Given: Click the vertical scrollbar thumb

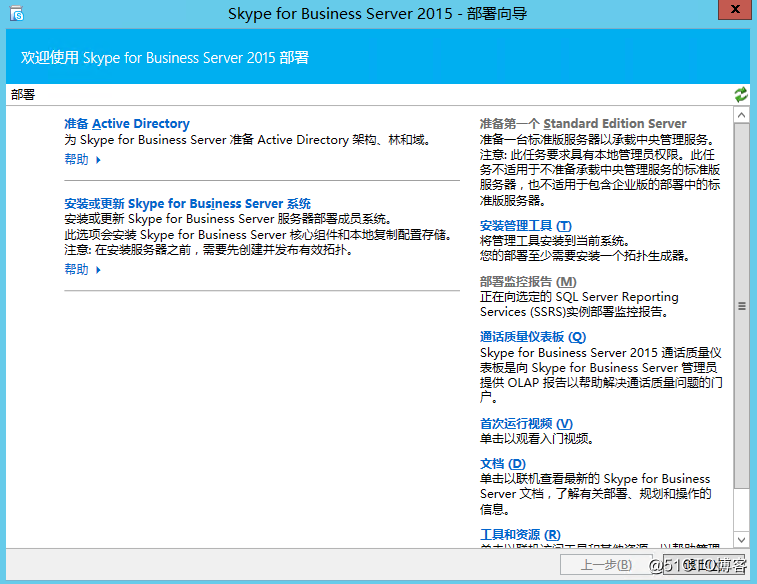Looking at the screenshot, I should pos(742,306).
